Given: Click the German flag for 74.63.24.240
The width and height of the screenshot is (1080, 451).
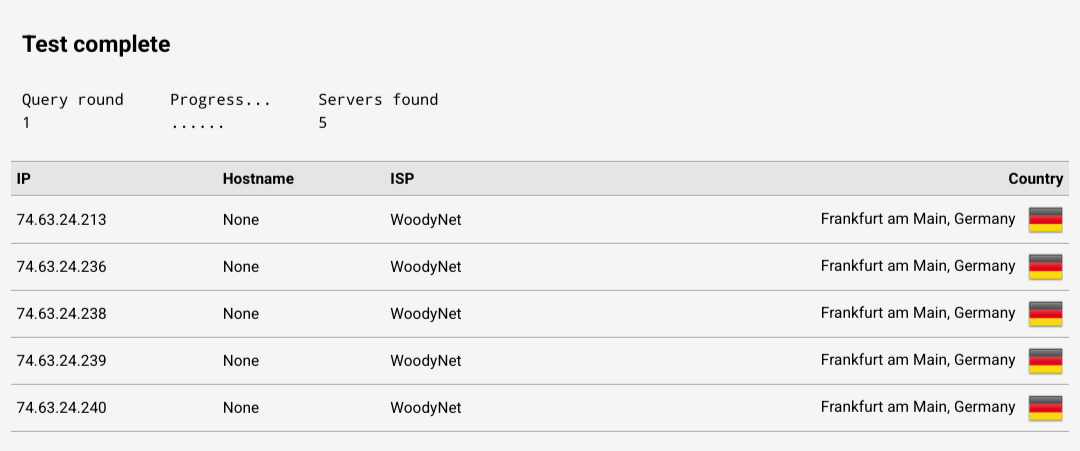Looking at the screenshot, I should point(1045,407).
